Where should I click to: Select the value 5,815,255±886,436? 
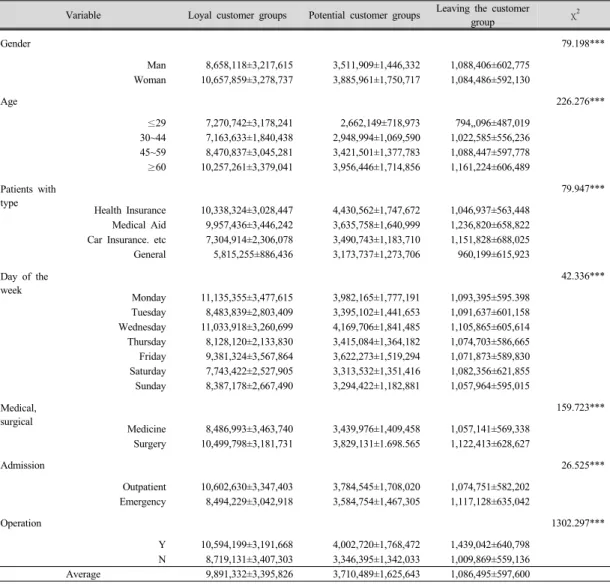pos(253,254)
